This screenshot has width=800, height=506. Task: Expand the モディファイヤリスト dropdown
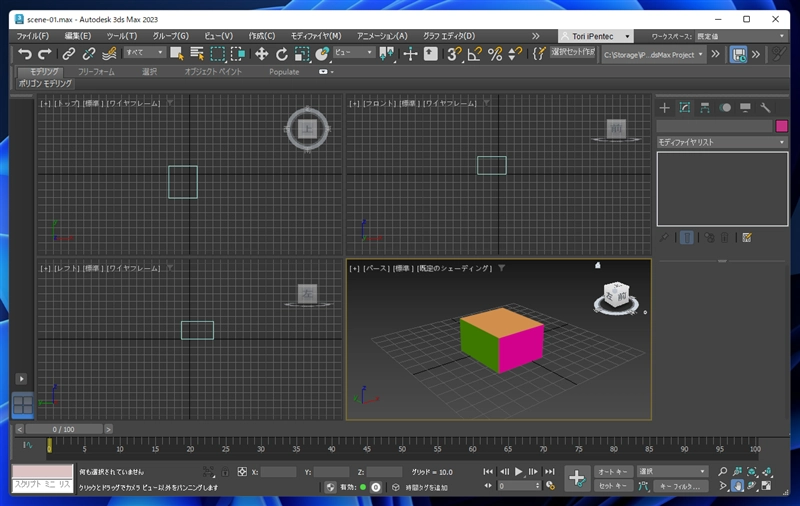coord(722,142)
